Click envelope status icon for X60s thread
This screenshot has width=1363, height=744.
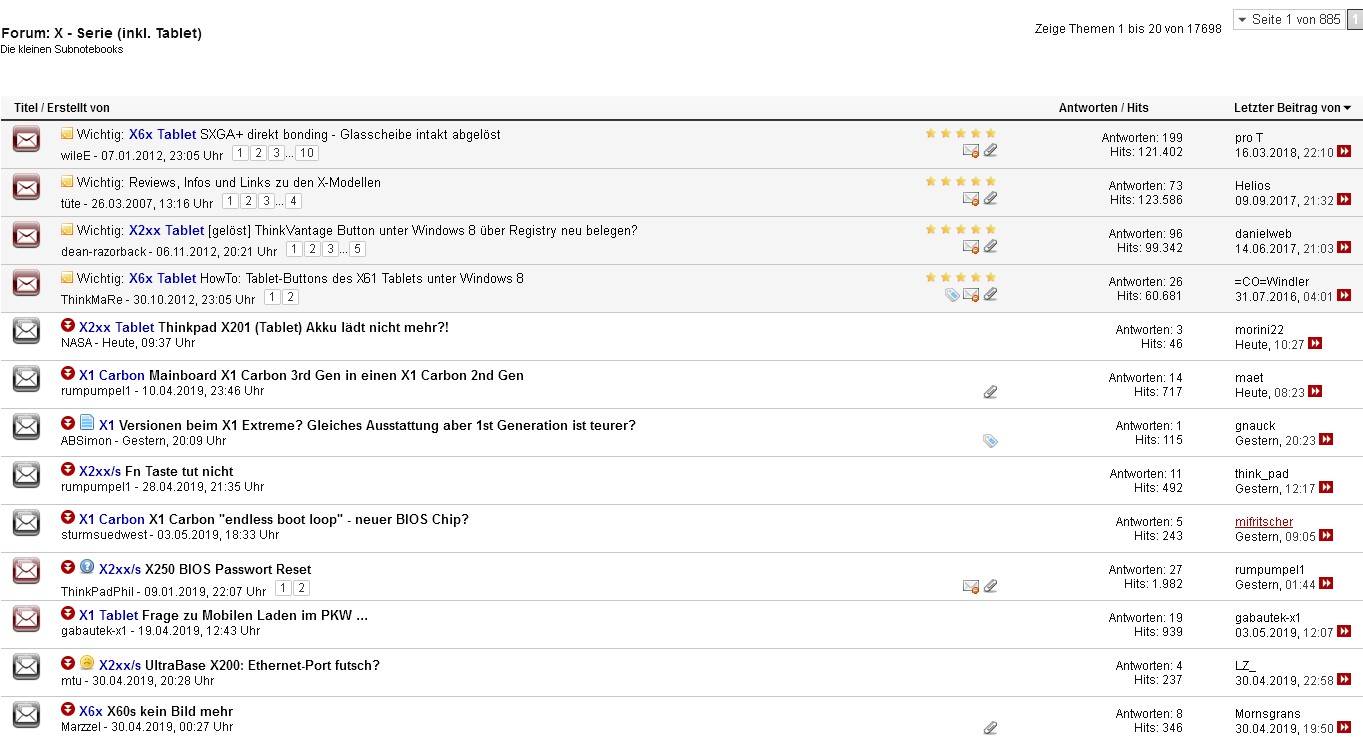pos(26,714)
